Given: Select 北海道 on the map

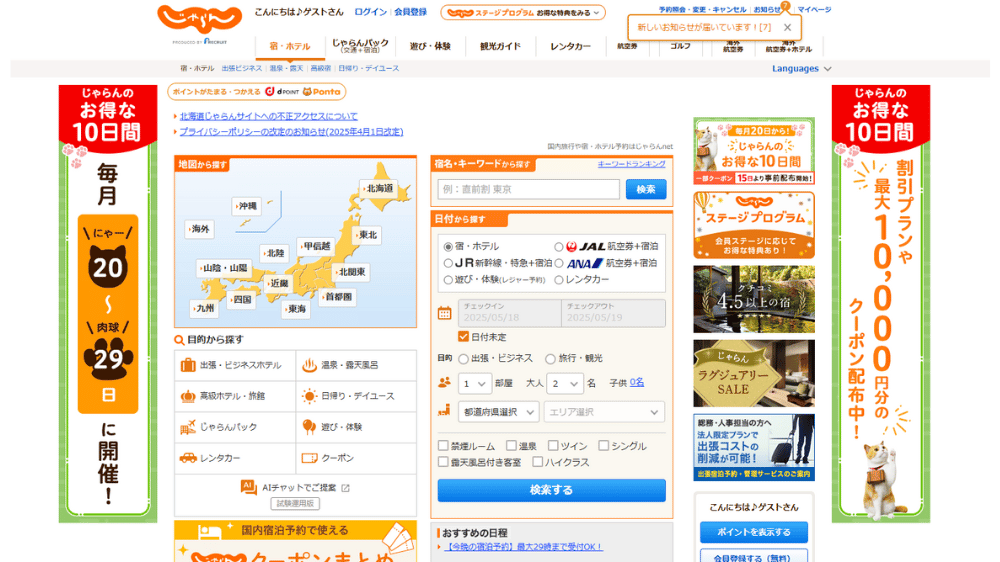Looking at the screenshot, I should click(378, 188).
